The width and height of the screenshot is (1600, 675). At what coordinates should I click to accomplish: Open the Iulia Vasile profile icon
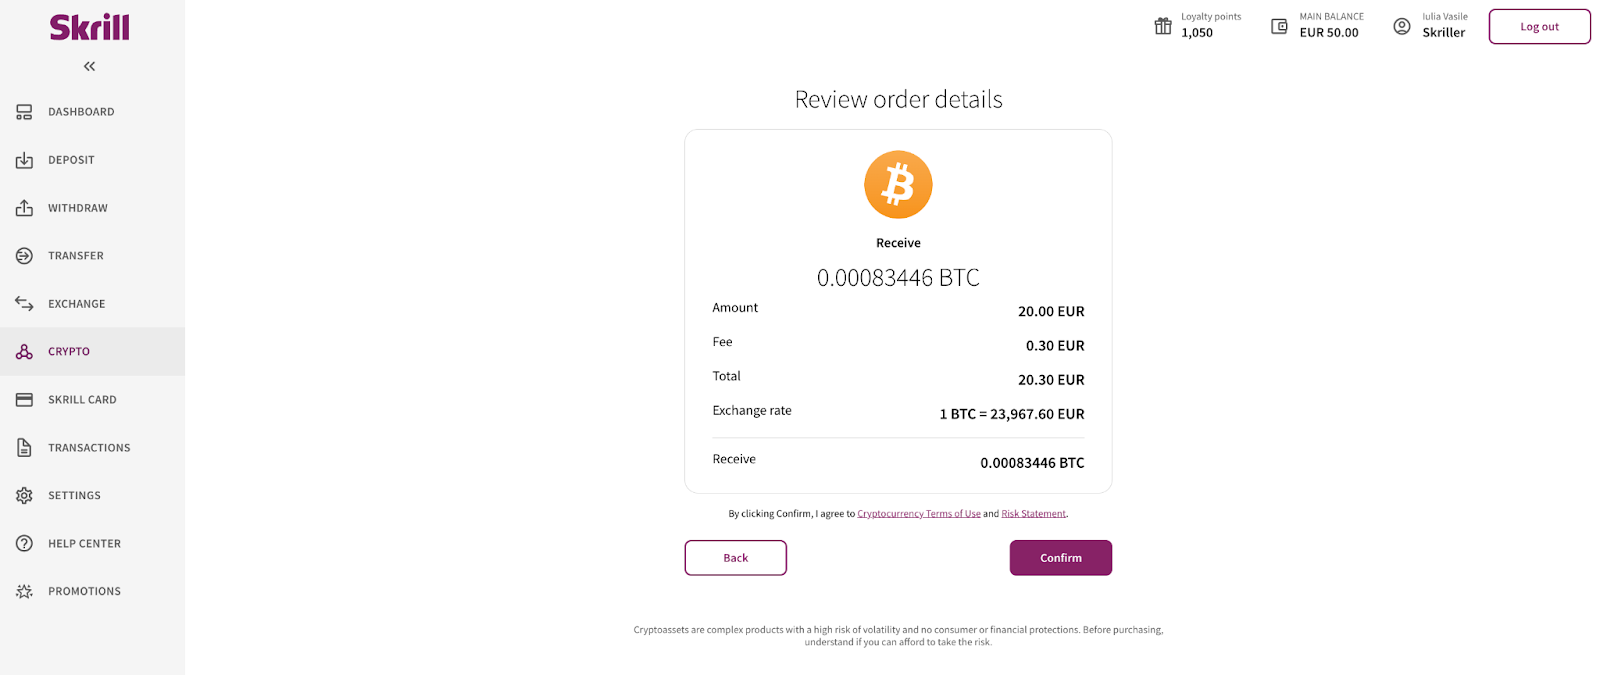pos(1402,26)
